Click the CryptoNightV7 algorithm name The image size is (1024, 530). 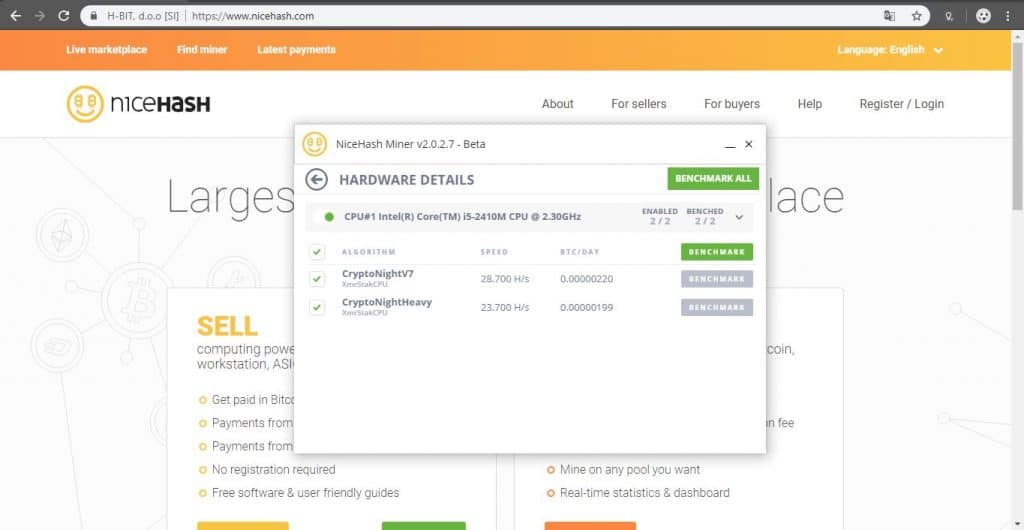(x=377, y=274)
